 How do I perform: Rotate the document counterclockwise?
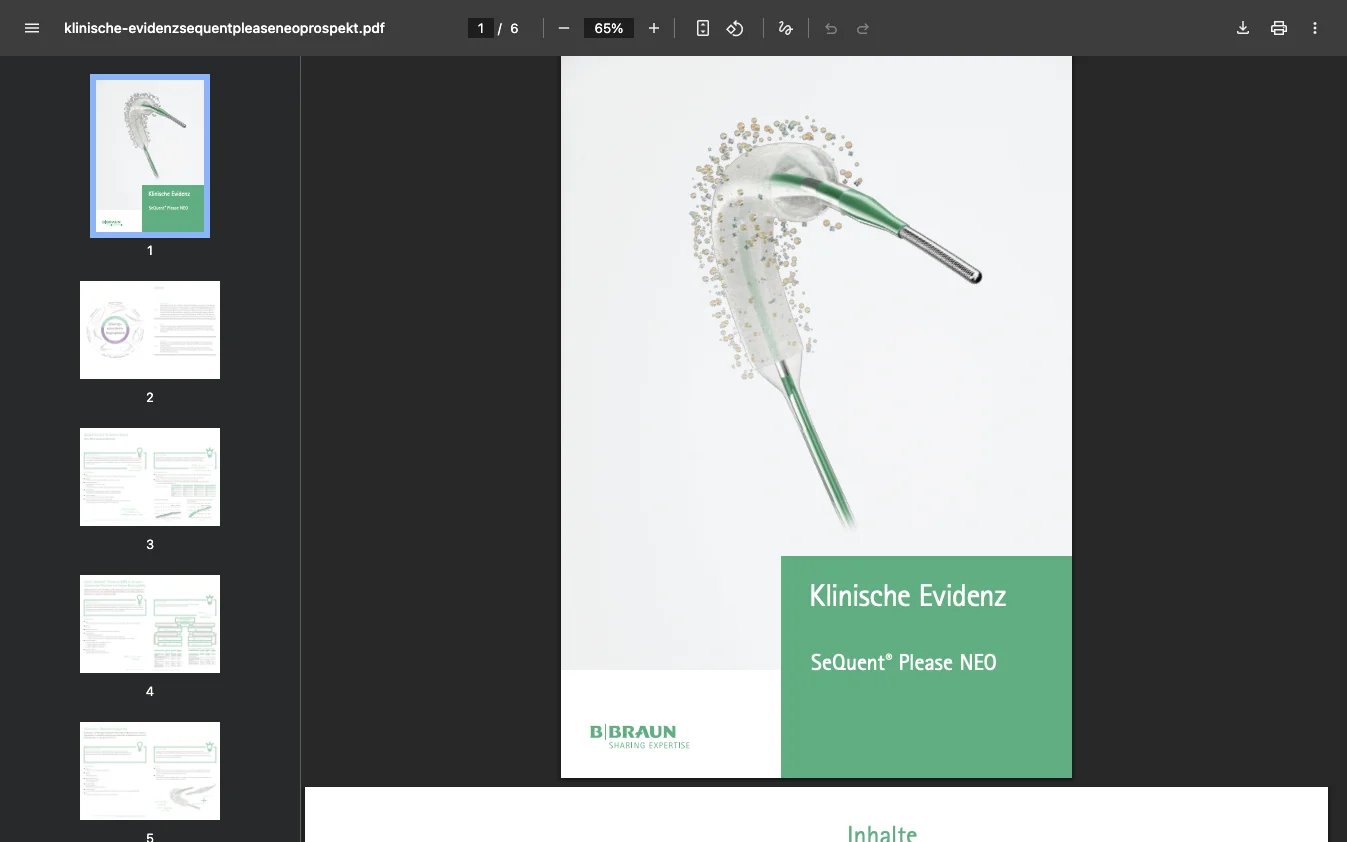735,28
